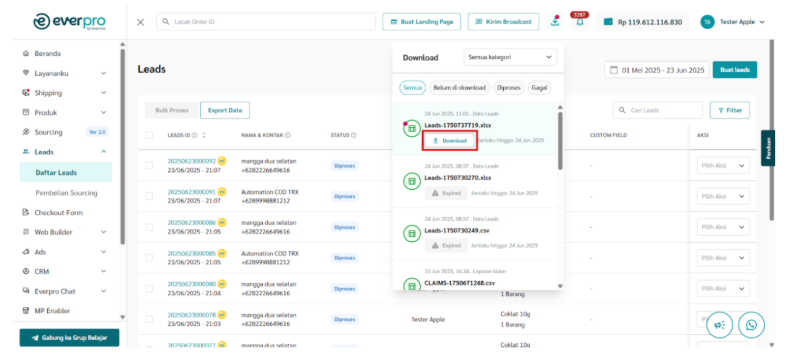Open the notifications bell icon
The height and width of the screenshot is (360, 789).
[x=580, y=22]
